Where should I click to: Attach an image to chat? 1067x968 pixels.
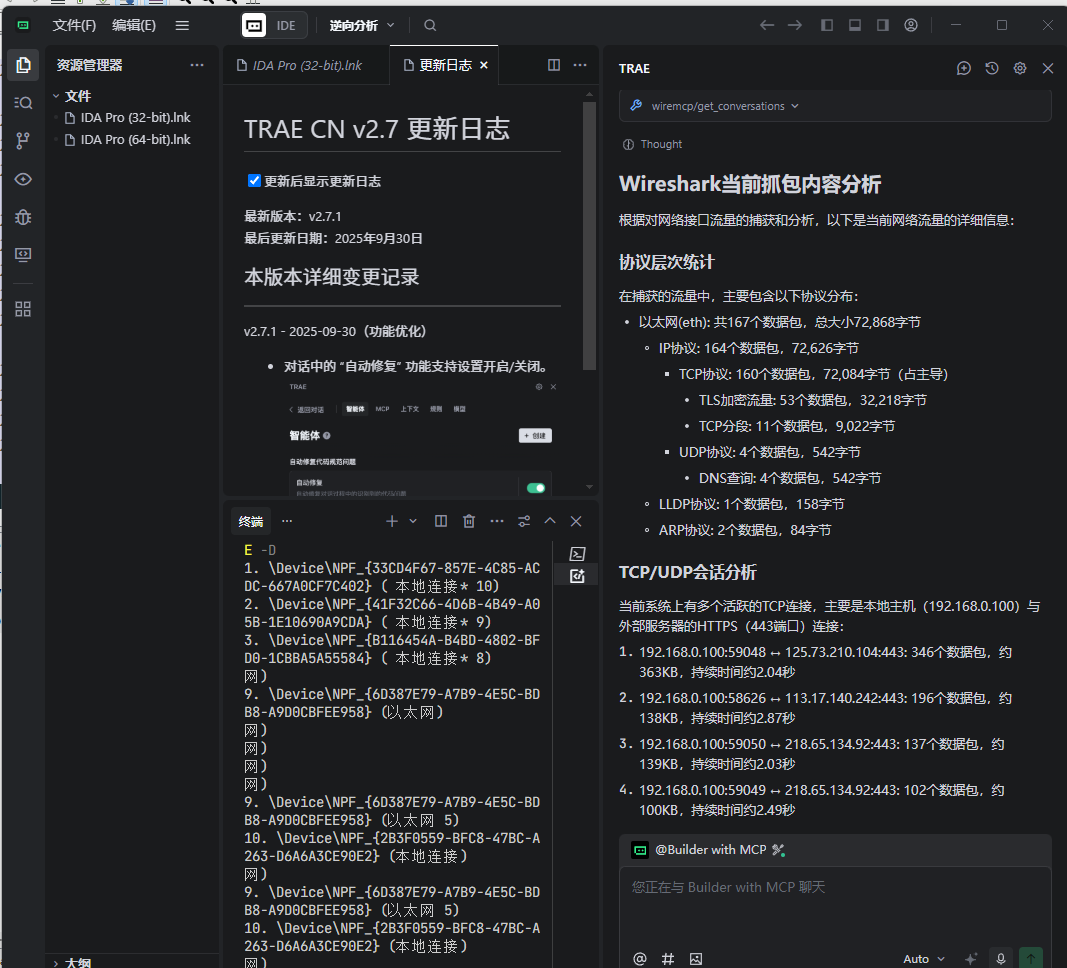695,958
